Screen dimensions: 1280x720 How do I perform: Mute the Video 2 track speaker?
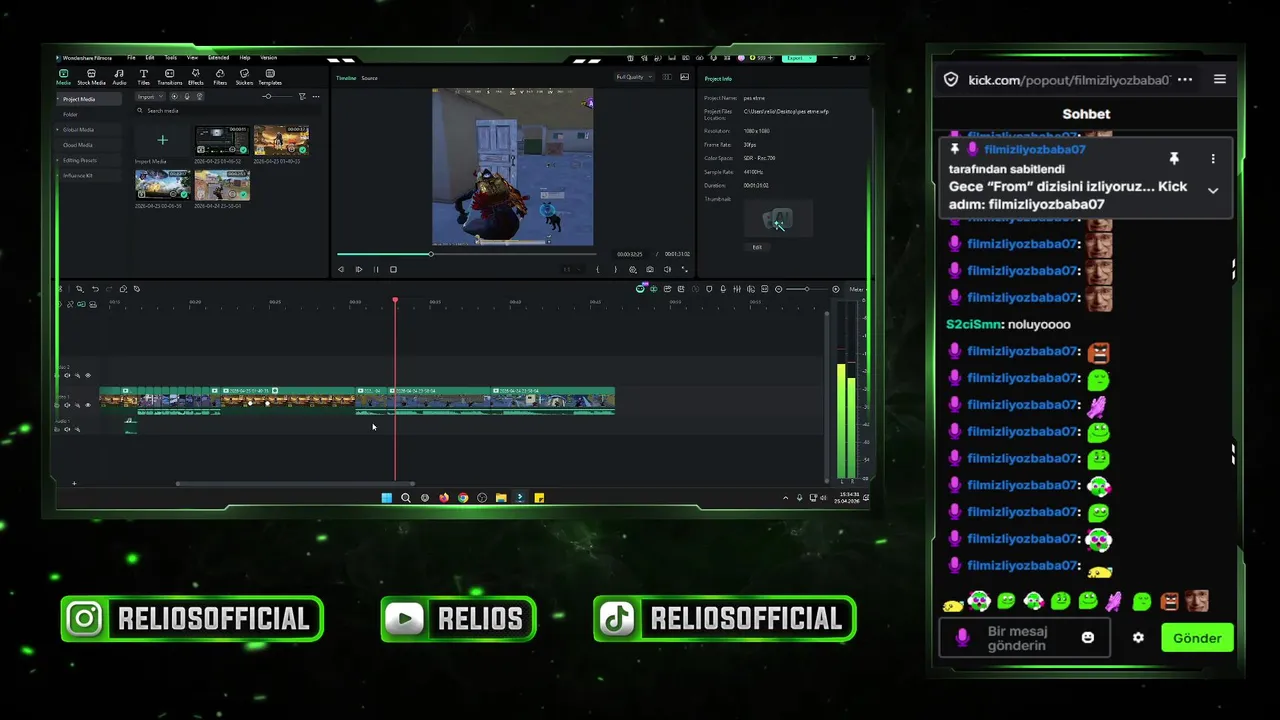67,375
